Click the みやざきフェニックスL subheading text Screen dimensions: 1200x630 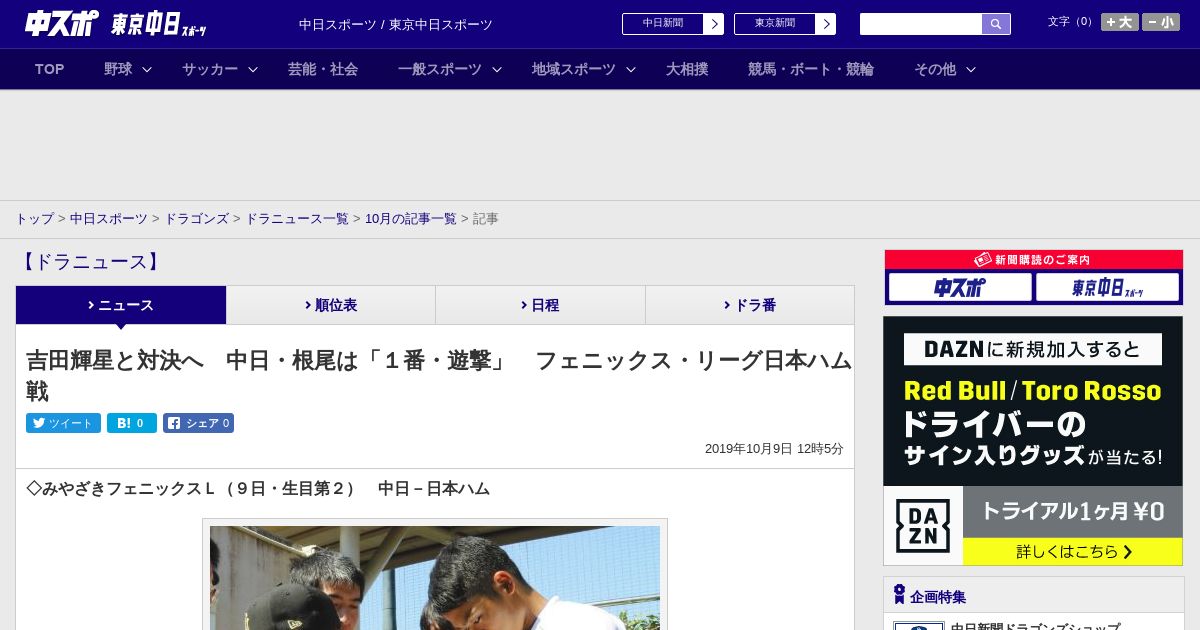tap(258, 489)
